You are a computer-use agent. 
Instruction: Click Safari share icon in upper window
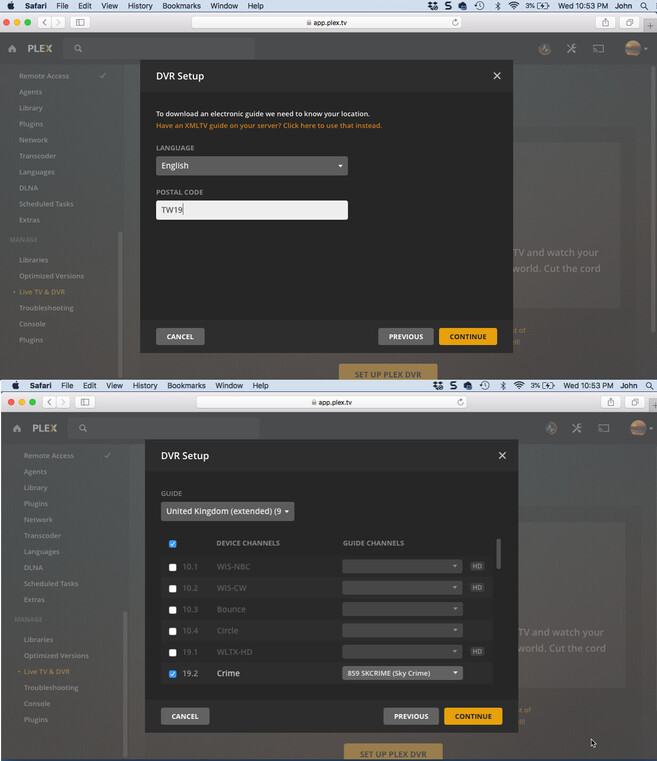point(606,22)
